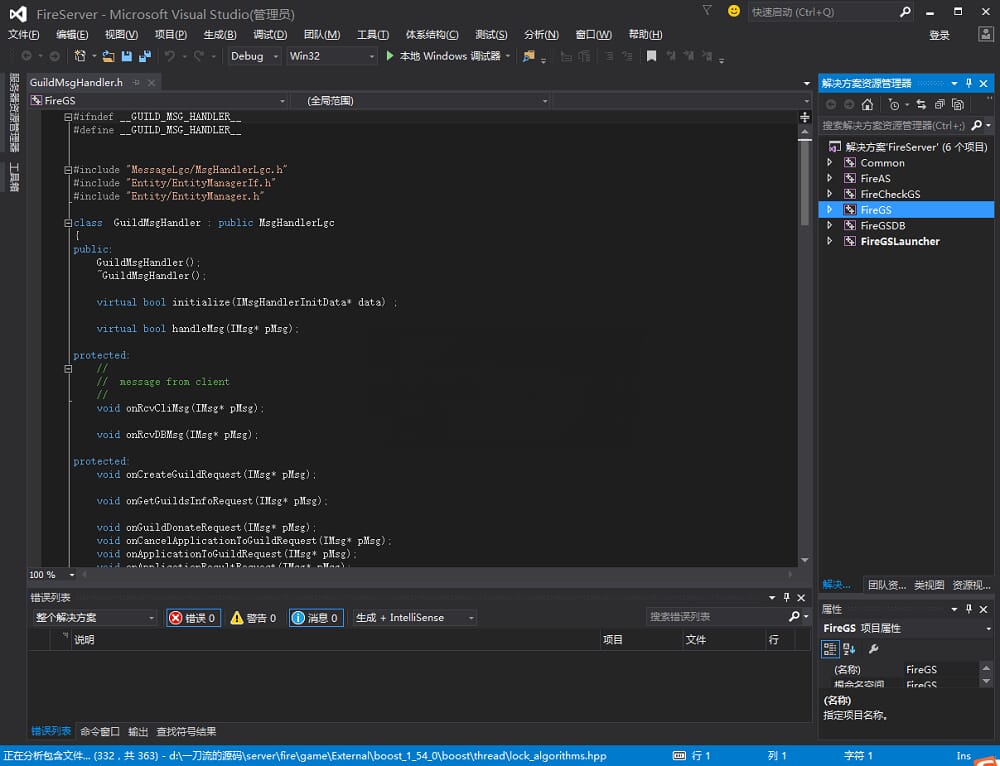
Task: Start the 本地 Windows 调试器
Action: (x=444, y=56)
